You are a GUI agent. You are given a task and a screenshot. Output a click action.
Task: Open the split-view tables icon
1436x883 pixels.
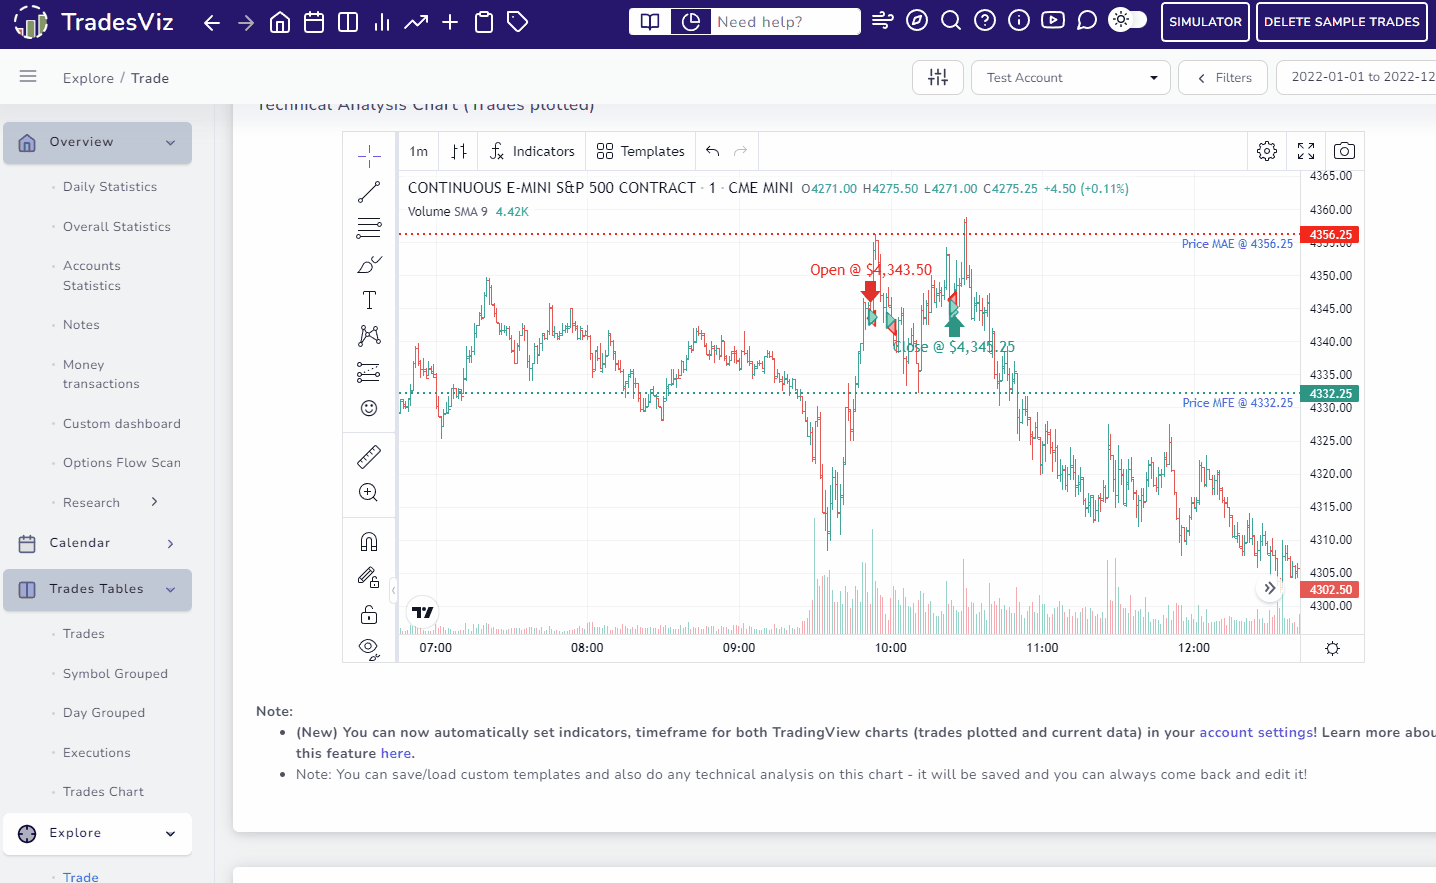(348, 22)
